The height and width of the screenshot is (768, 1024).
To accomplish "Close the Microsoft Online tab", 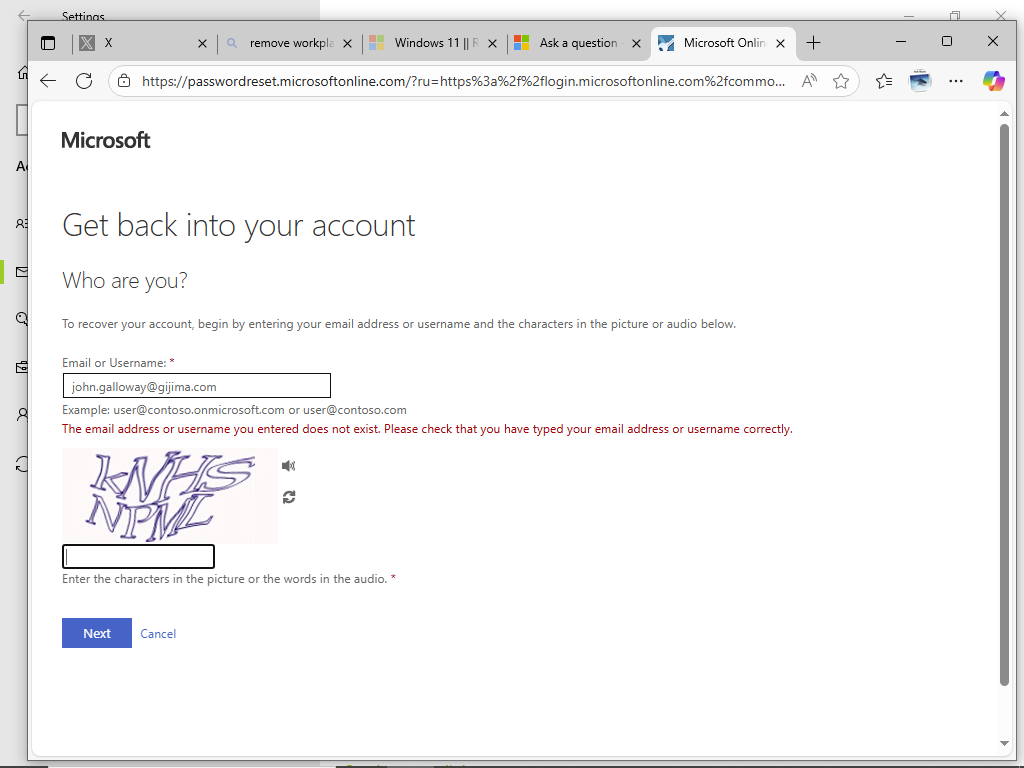I will coord(780,44).
